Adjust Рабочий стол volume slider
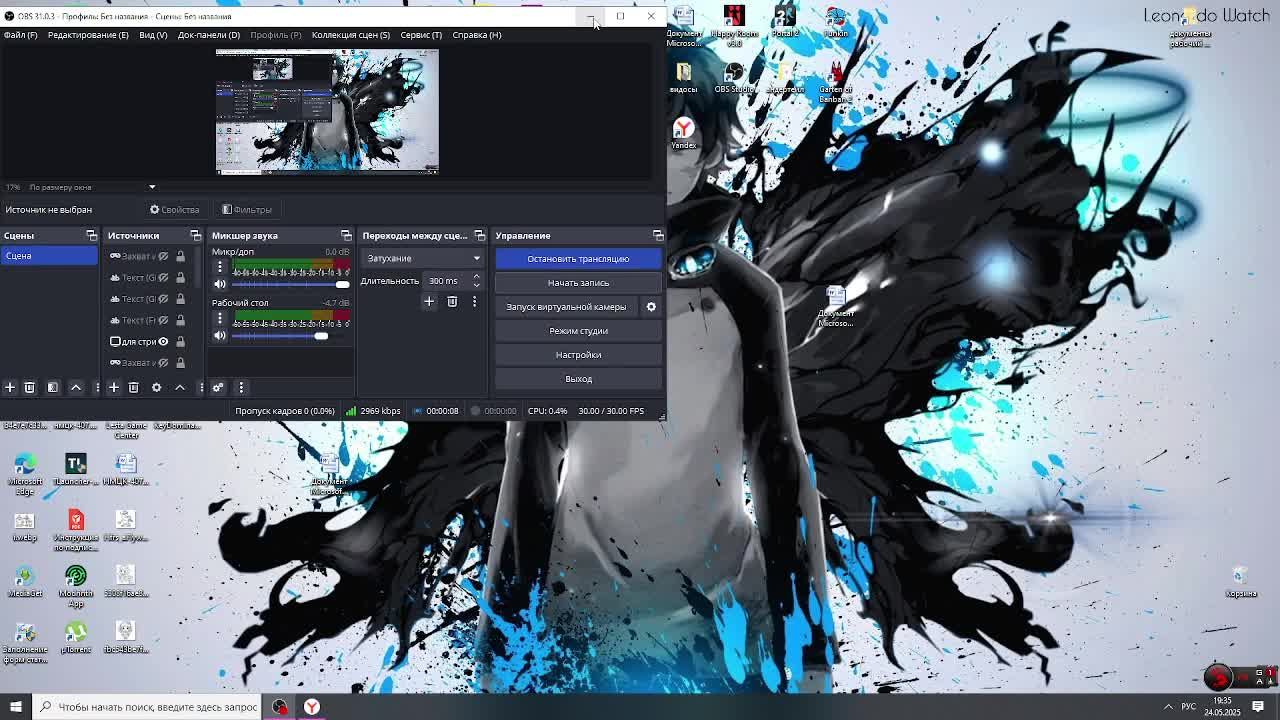 pyautogui.click(x=290, y=336)
